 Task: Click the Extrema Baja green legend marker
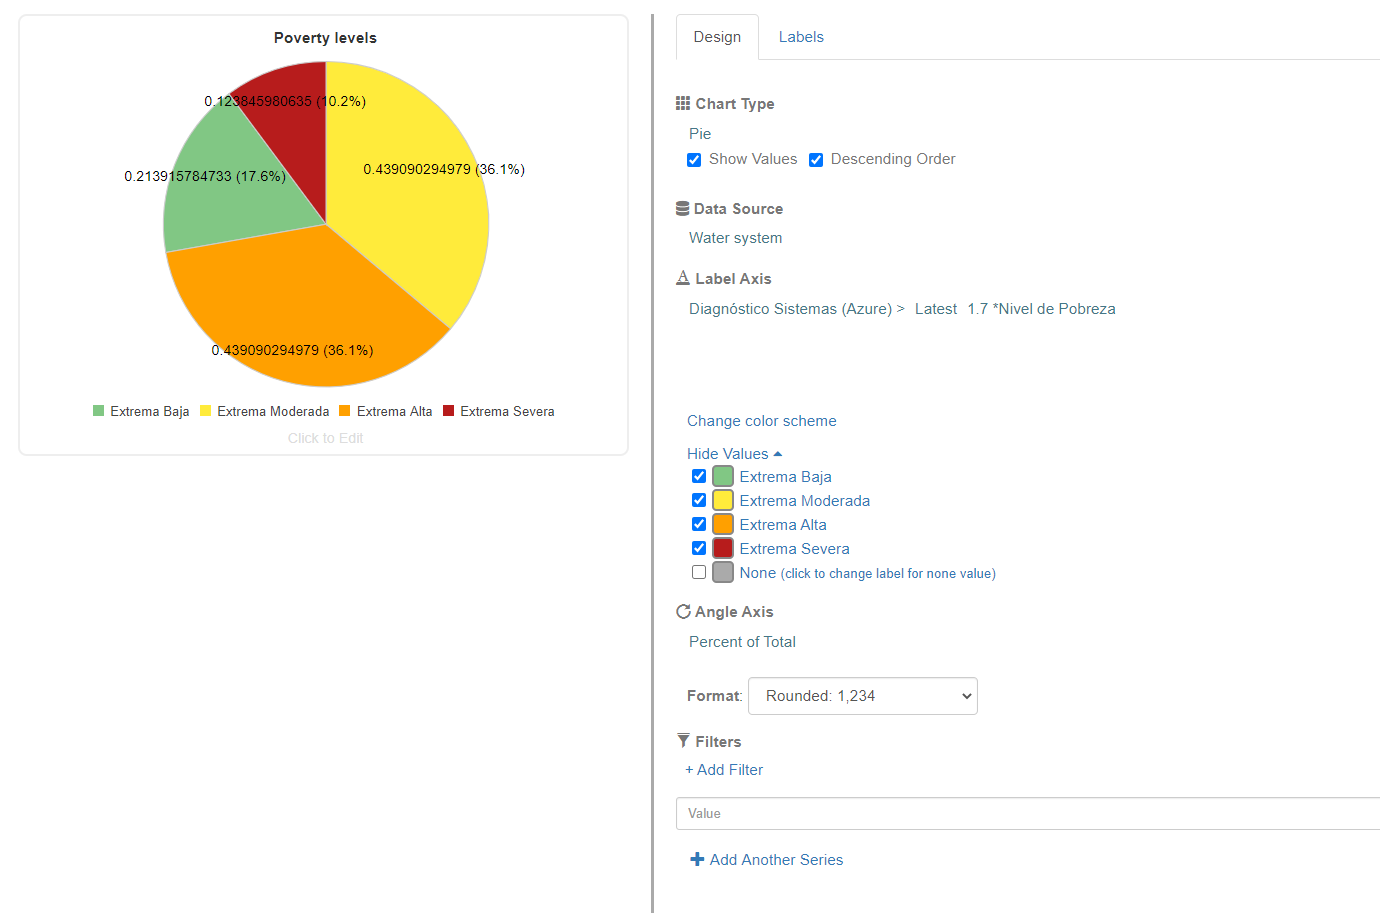[x=98, y=410]
